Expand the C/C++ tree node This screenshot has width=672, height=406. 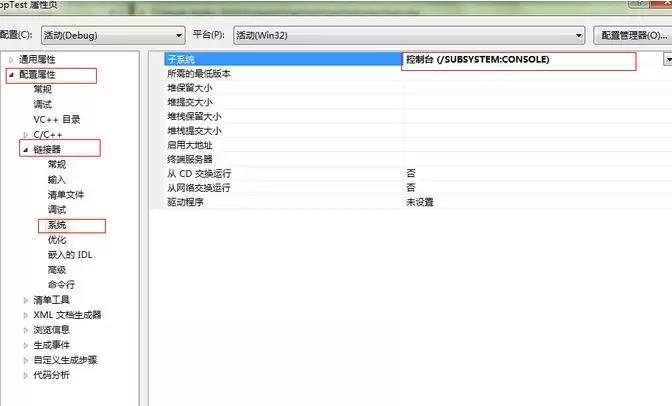tap(26, 134)
